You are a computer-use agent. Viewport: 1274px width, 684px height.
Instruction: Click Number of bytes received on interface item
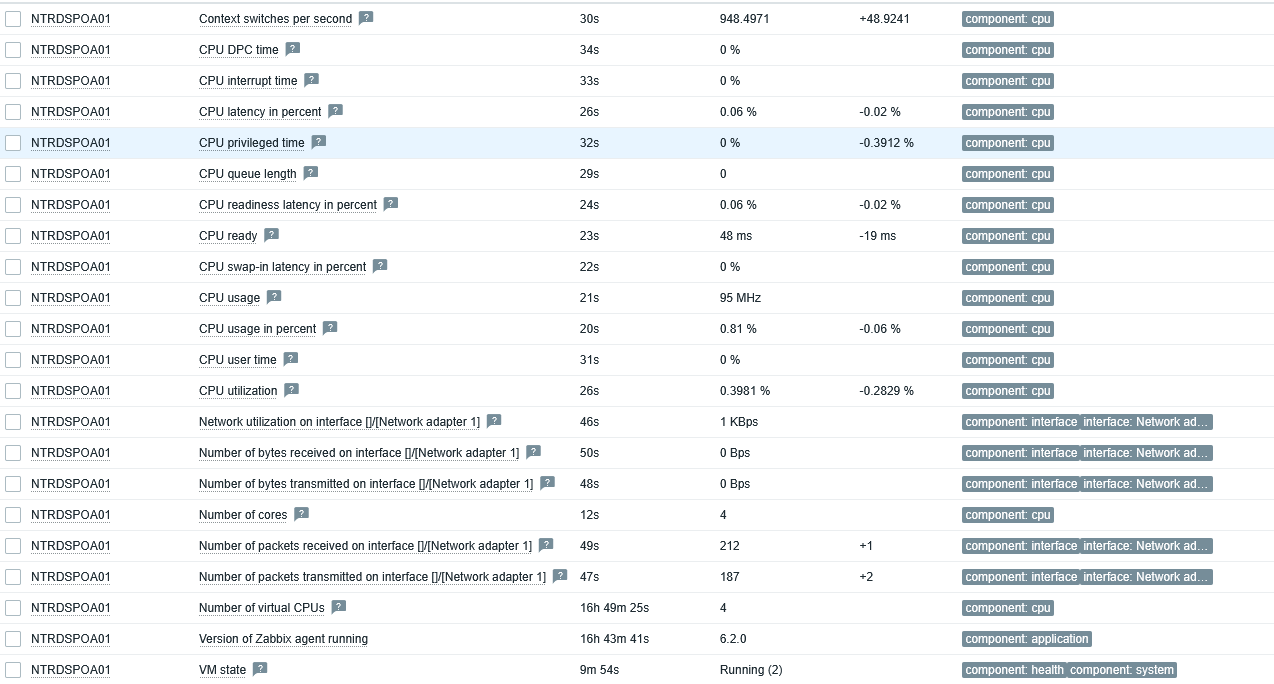[x=359, y=453]
